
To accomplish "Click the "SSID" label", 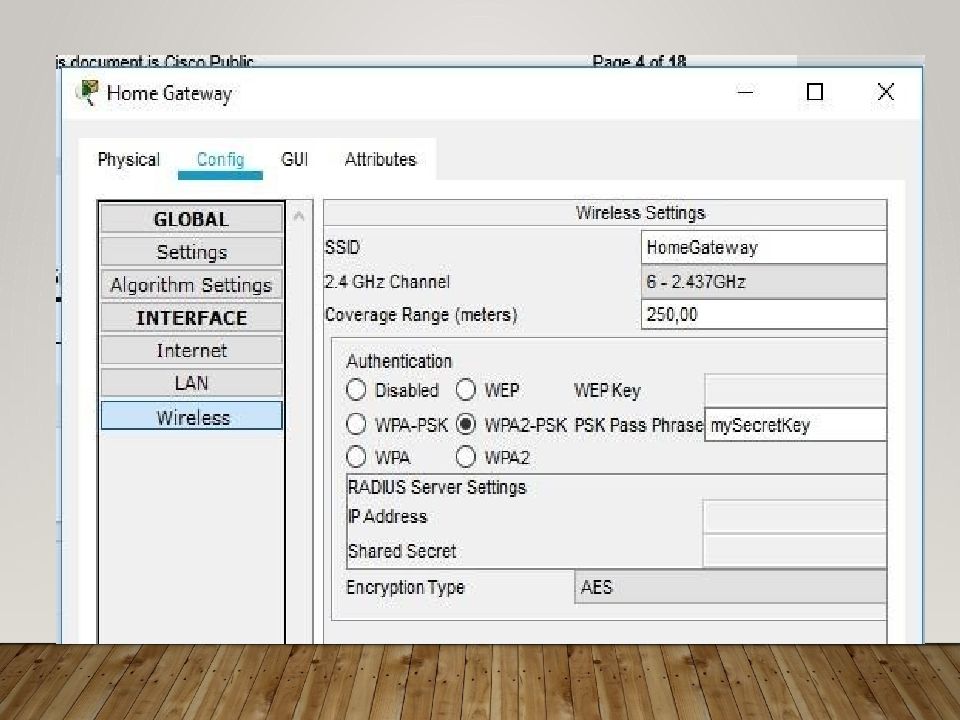I will point(342,247).
